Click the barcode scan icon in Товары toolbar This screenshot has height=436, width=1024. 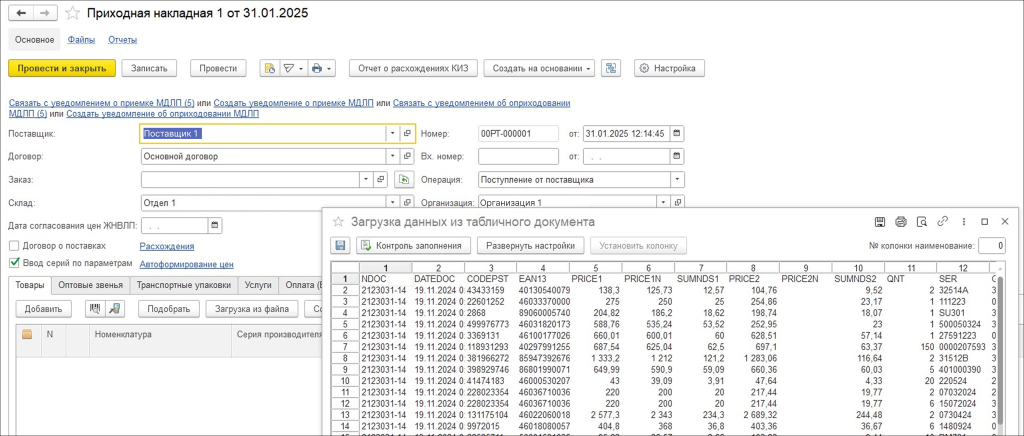pos(95,309)
